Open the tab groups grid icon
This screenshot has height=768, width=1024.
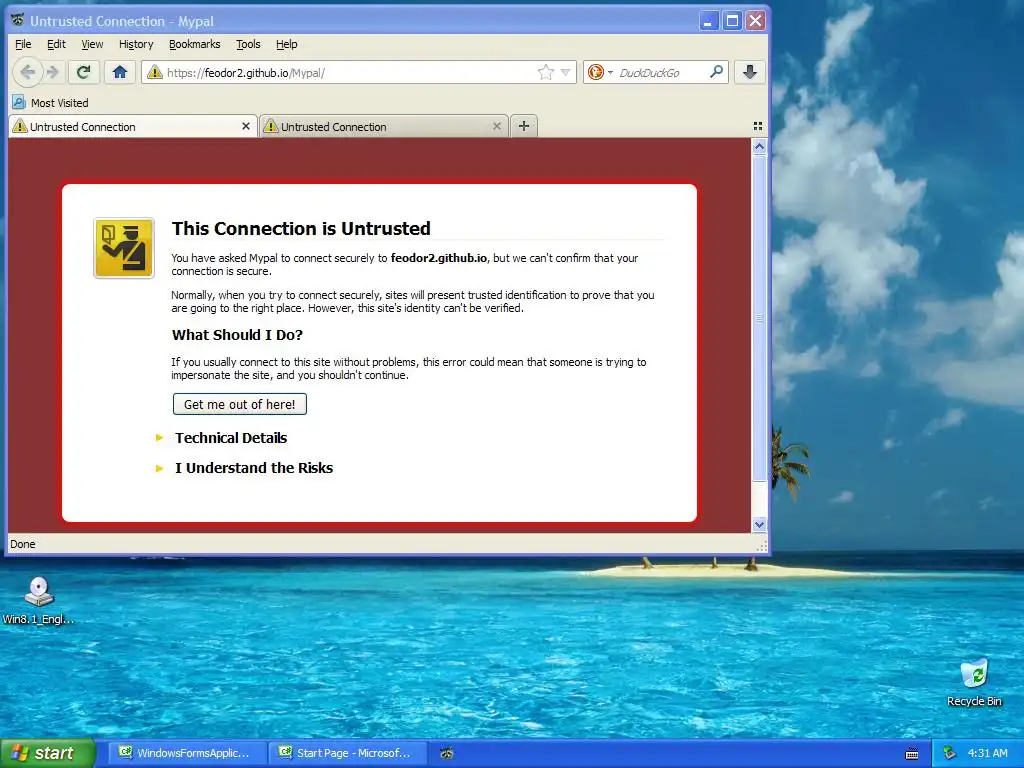[x=758, y=126]
